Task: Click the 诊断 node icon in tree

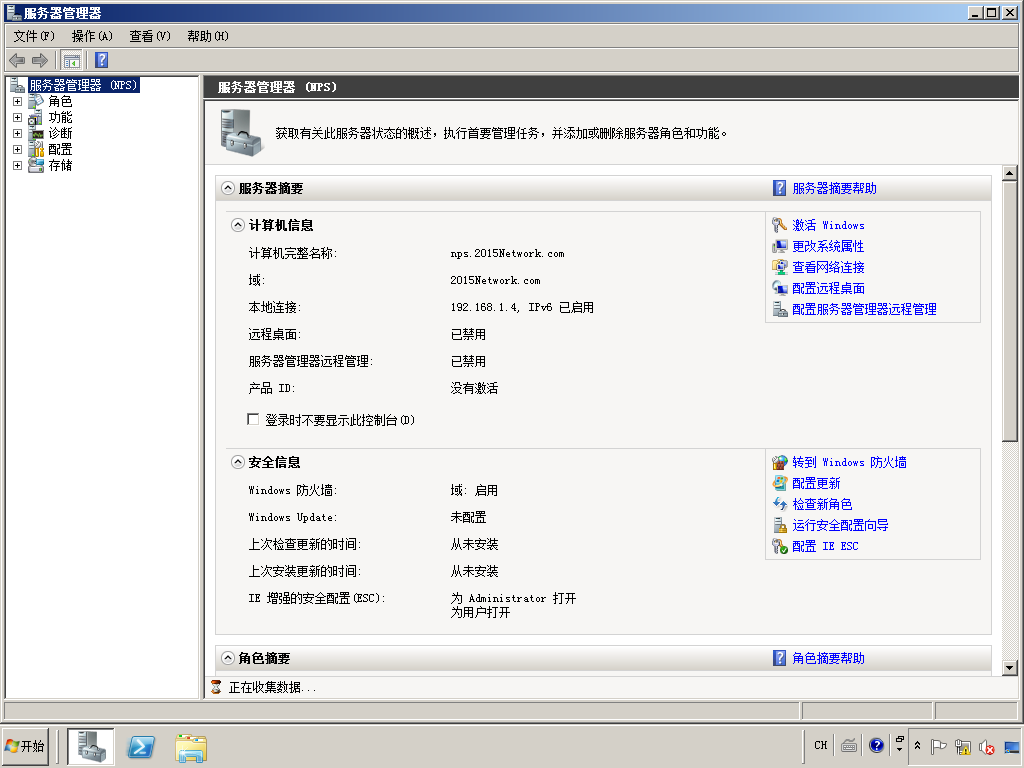Action: (x=36, y=133)
